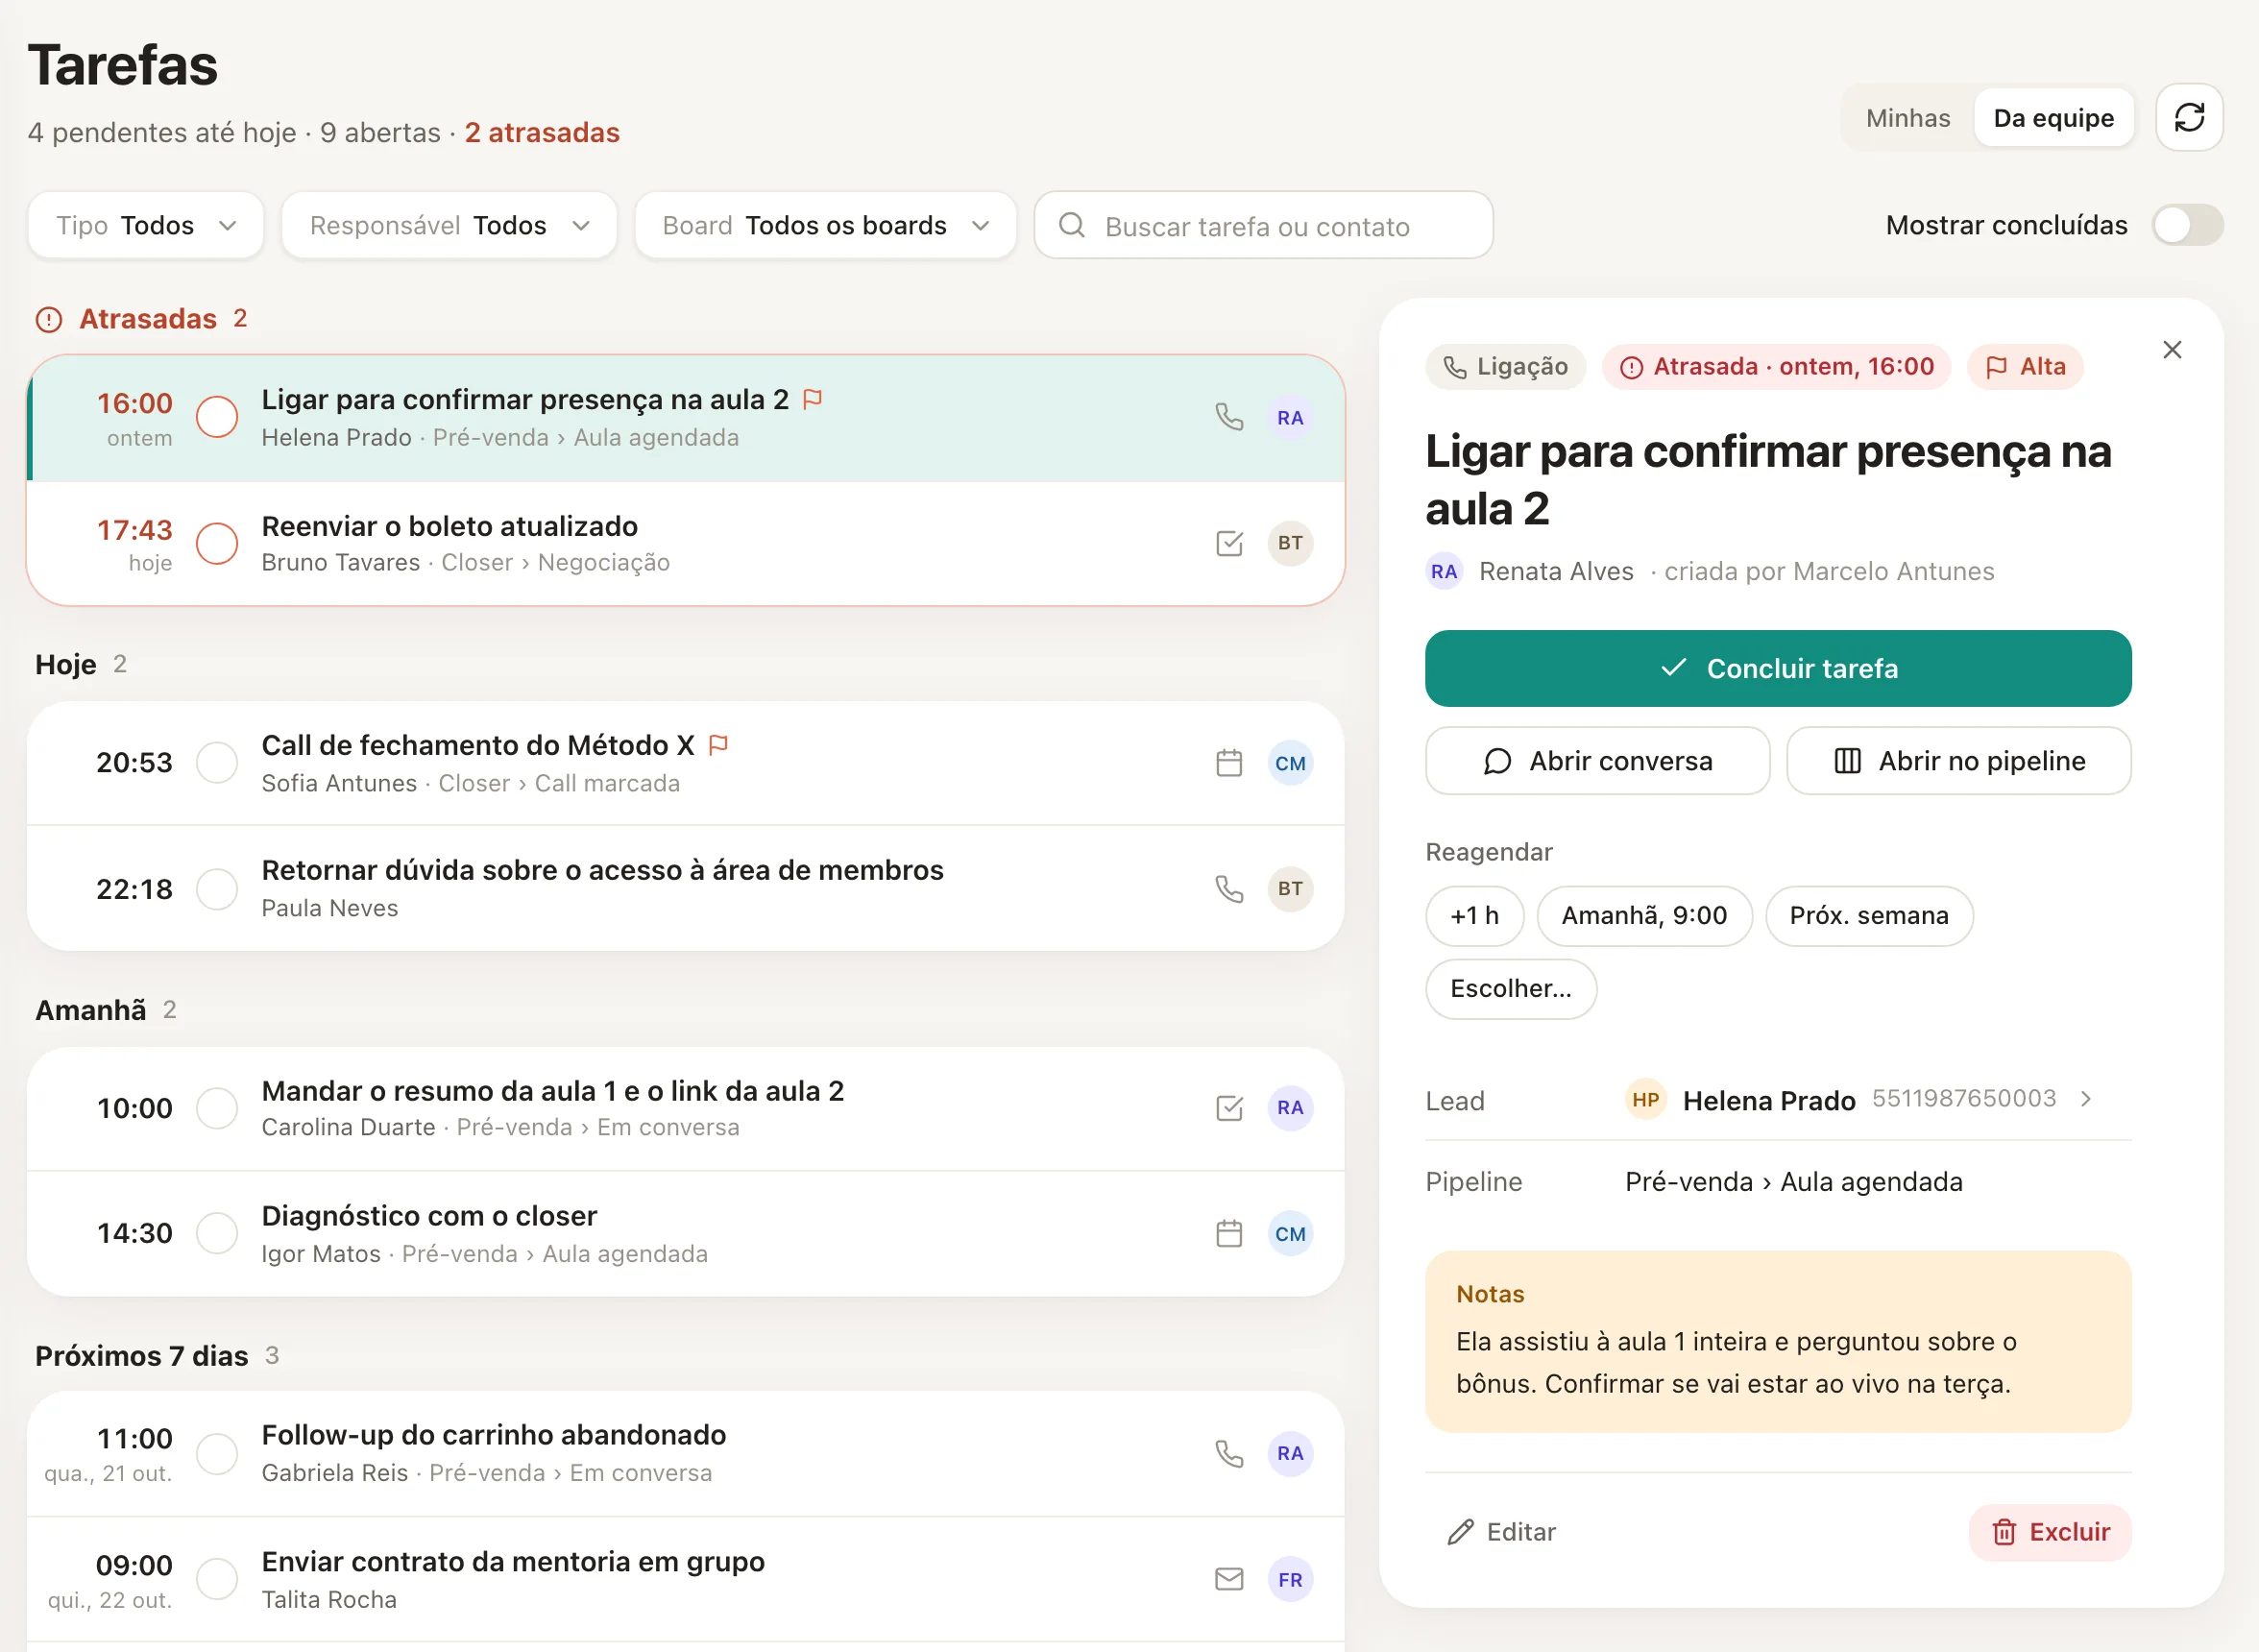Focus the Buscar tarefa ou contato field
Screen dimensions: 2259x1652
1263,225
